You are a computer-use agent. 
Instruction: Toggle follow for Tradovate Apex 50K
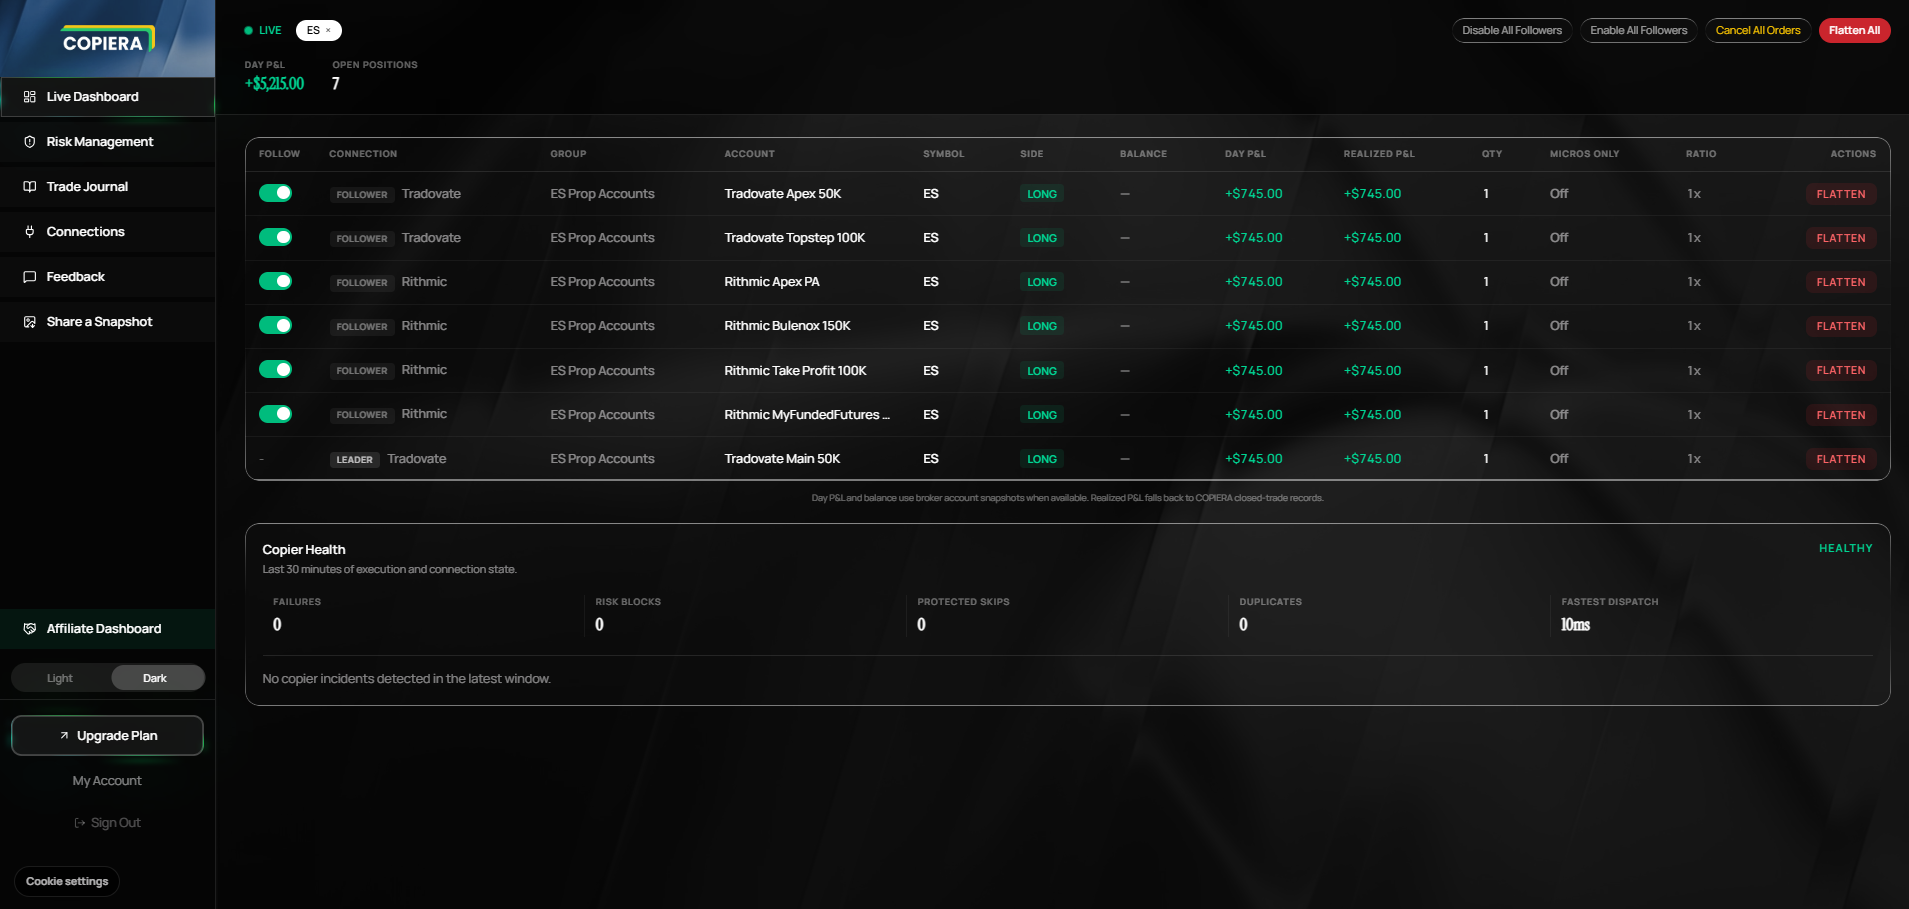pos(275,193)
